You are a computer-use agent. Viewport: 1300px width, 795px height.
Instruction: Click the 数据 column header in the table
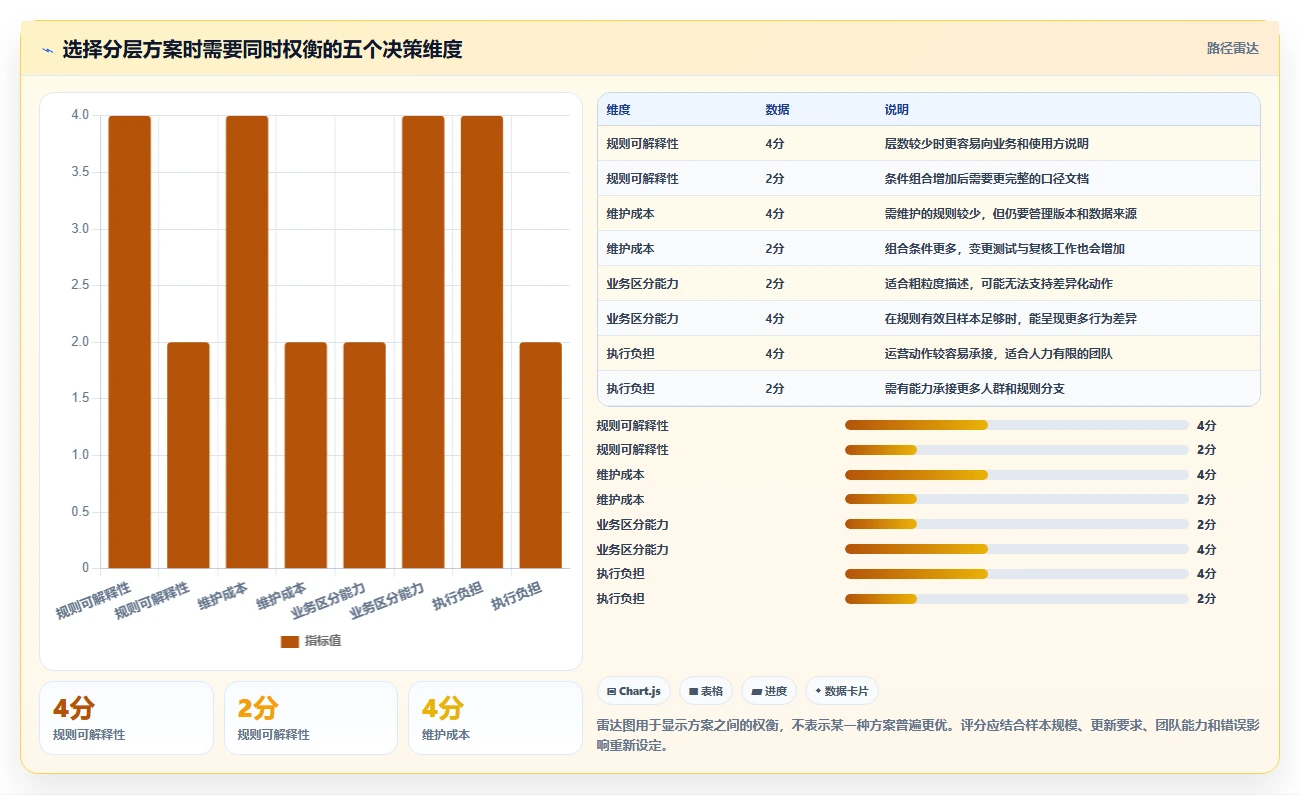click(777, 110)
